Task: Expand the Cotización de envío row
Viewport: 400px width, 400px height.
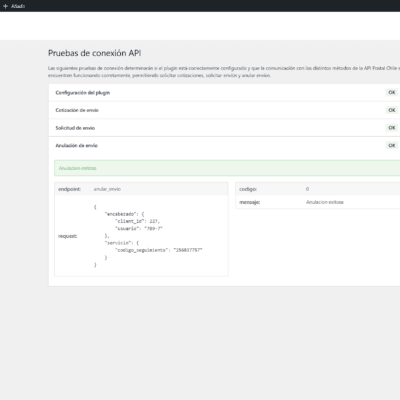Action: [x=224, y=110]
